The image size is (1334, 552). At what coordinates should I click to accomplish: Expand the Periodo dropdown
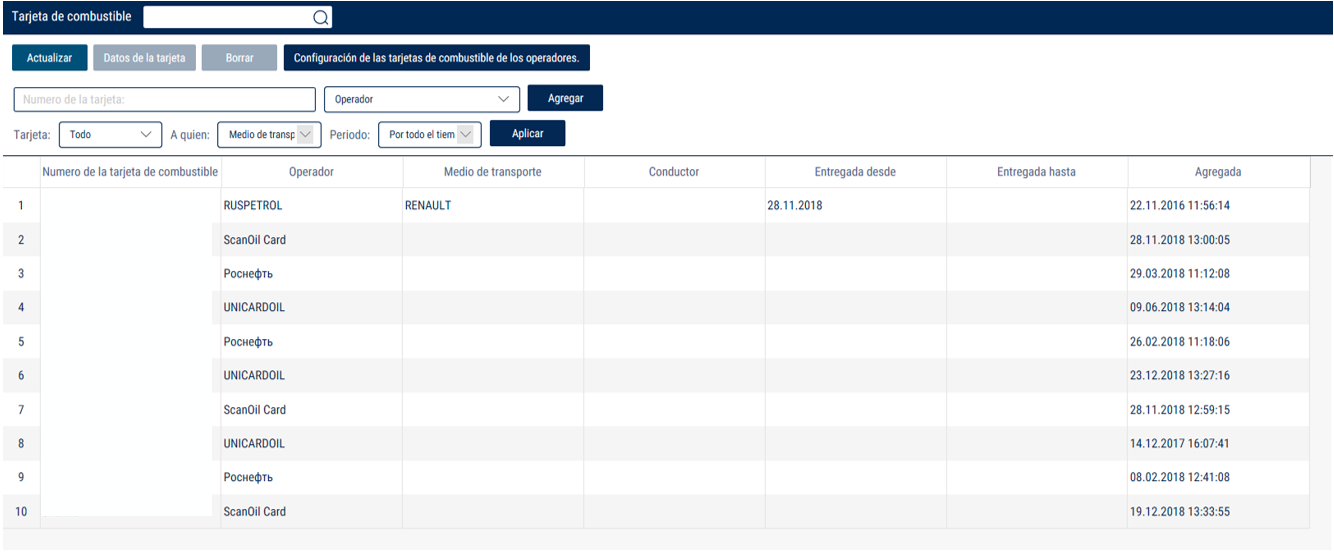(429, 134)
